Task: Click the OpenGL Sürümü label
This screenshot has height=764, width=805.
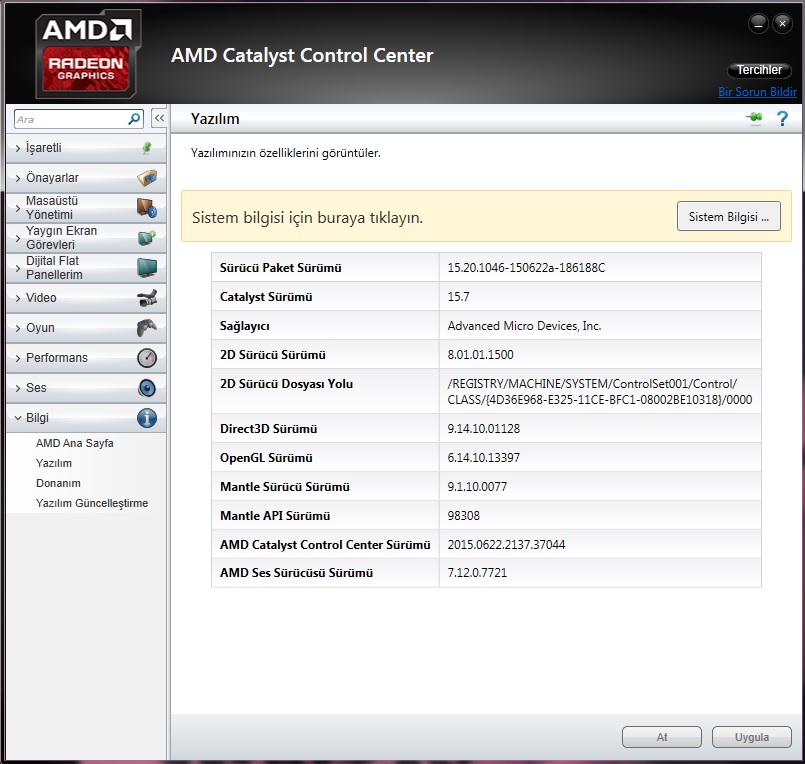Action: tap(266, 457)
